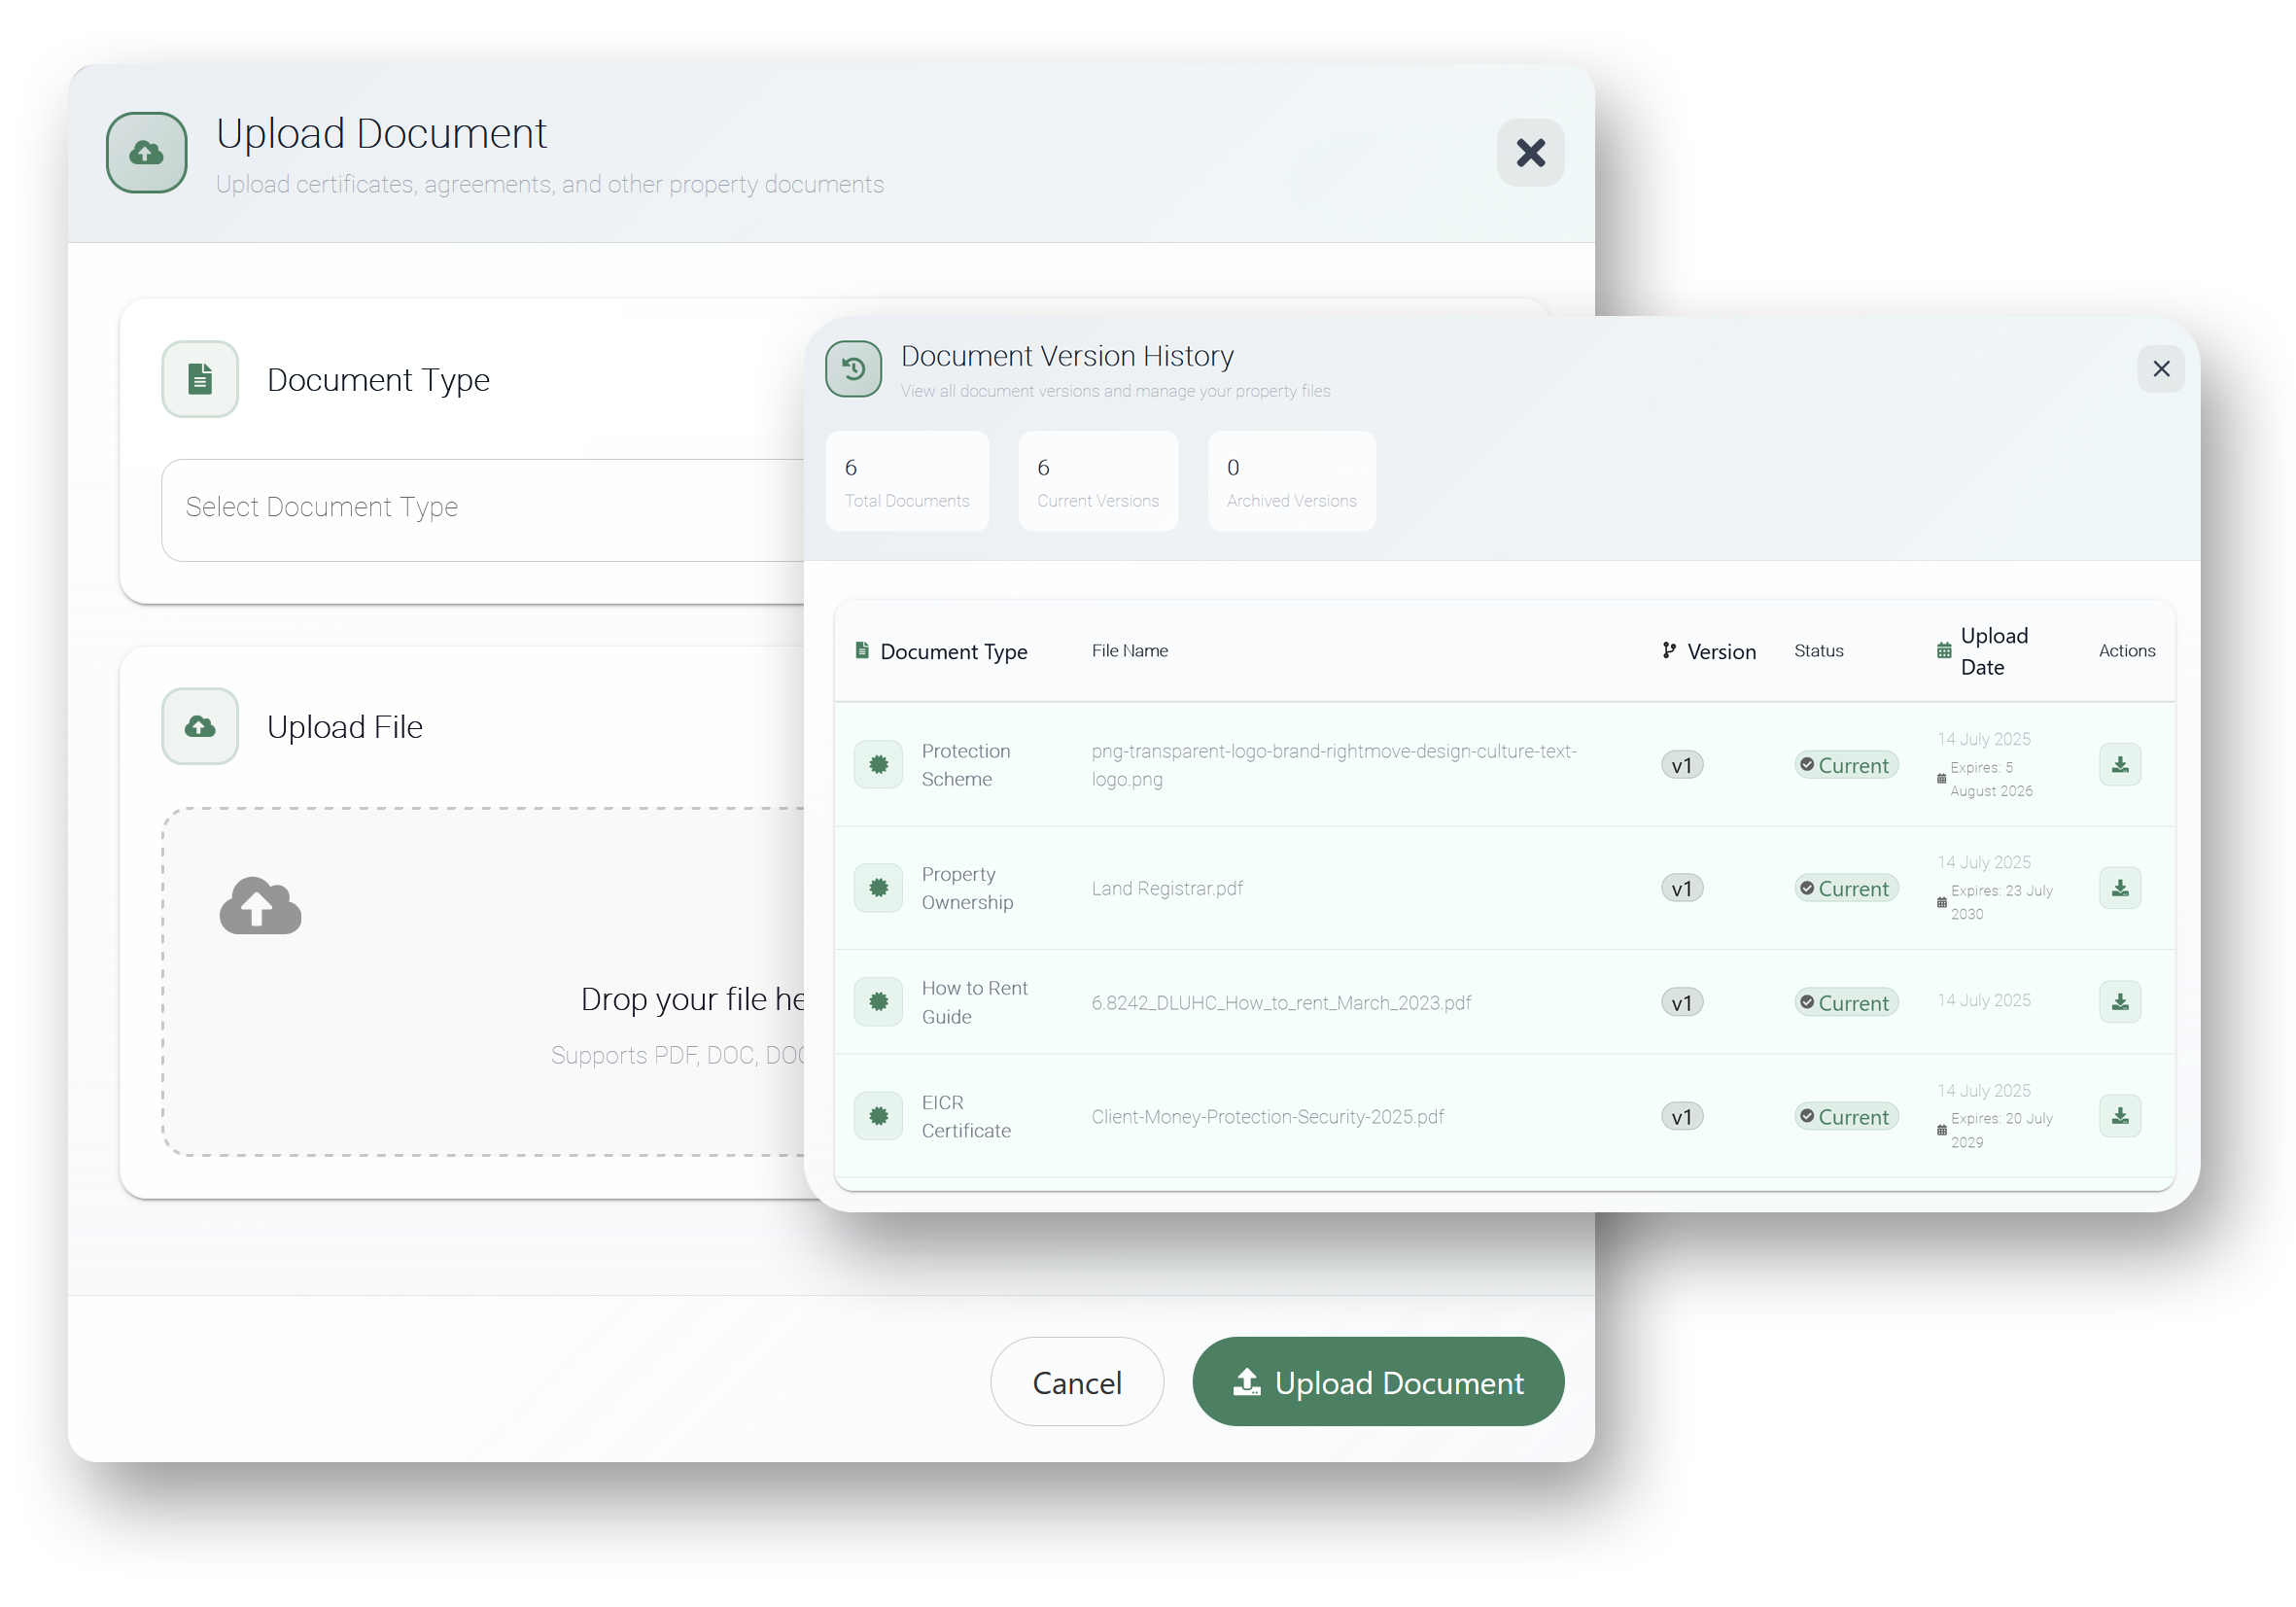The image size is (2296, 1607).
Task: Click the Archived Versions stat card
Action: pyautogui.click(x=1290, y=482)
